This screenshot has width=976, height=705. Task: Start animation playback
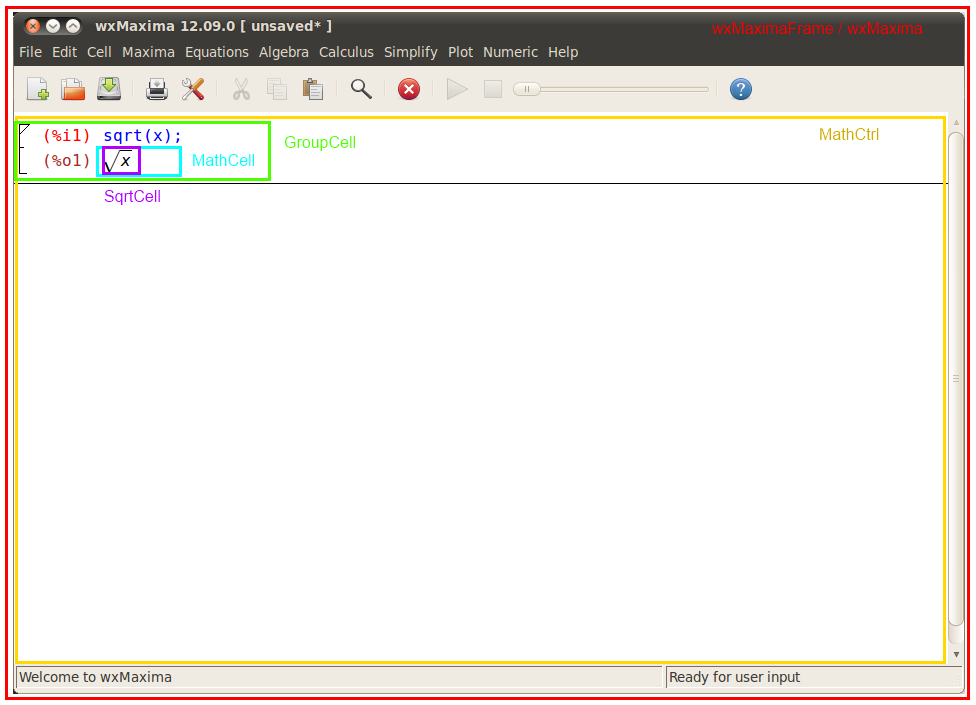point(456,89)
